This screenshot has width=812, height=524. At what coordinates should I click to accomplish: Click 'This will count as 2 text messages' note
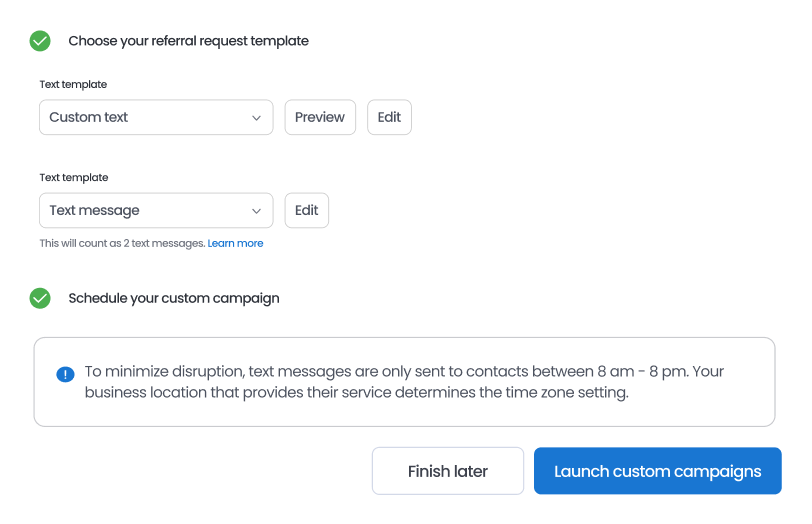122,243
